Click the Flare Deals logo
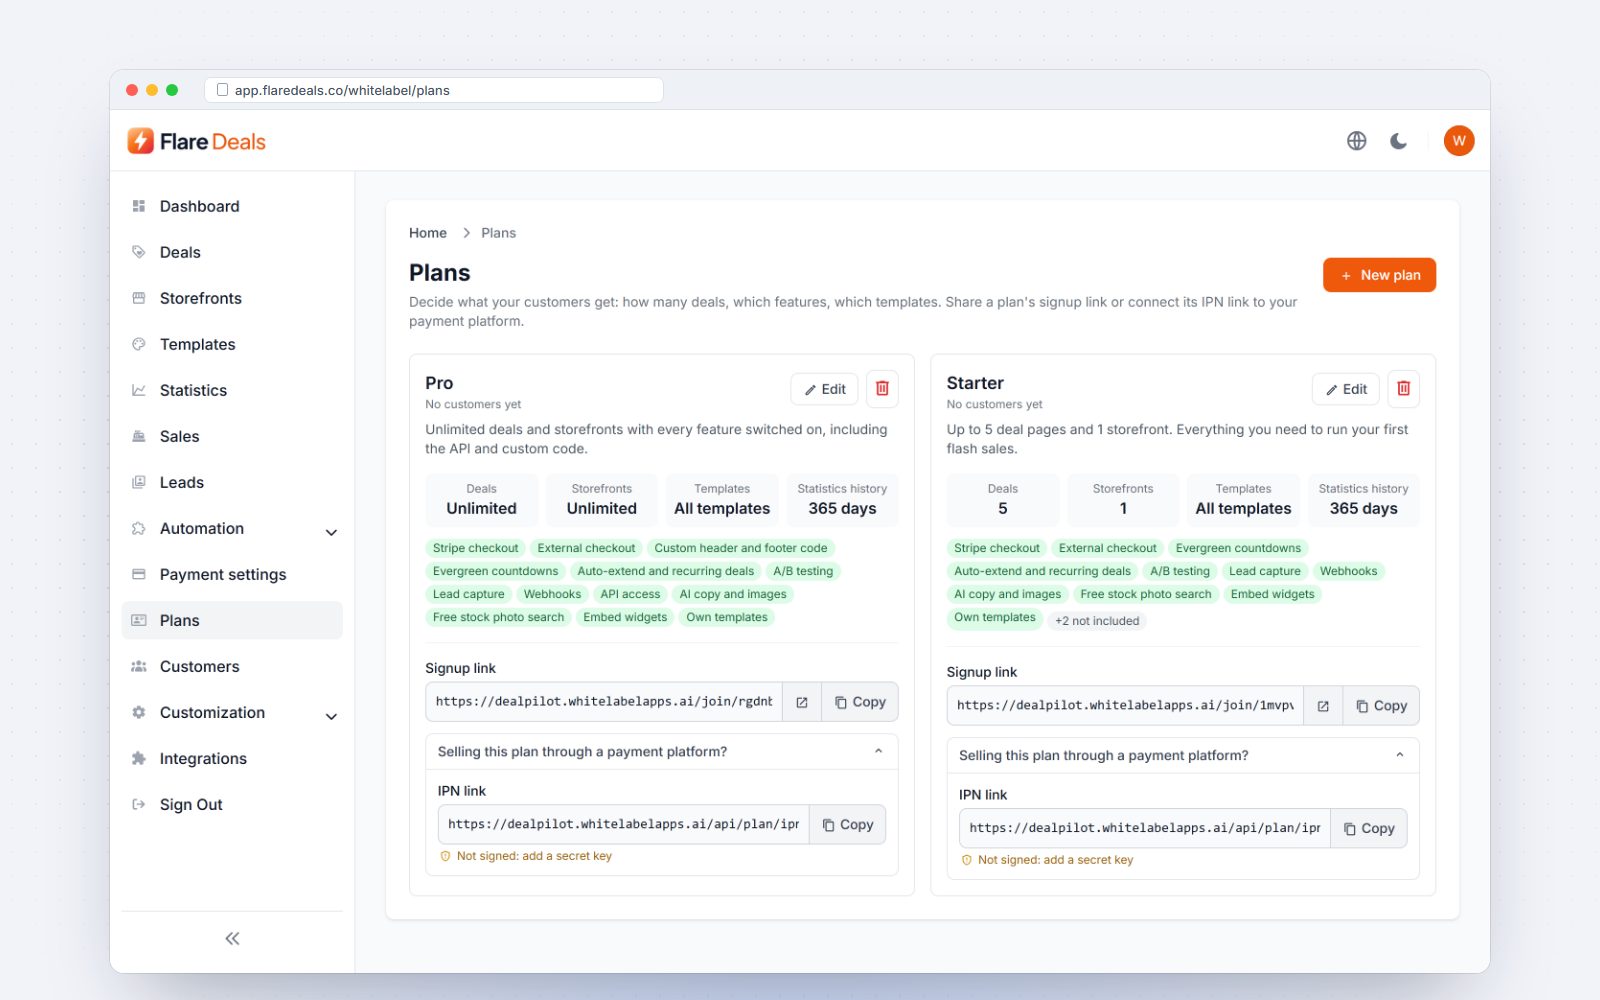This screenshot has width=1600, height=1000. click(x=197, y=141)
